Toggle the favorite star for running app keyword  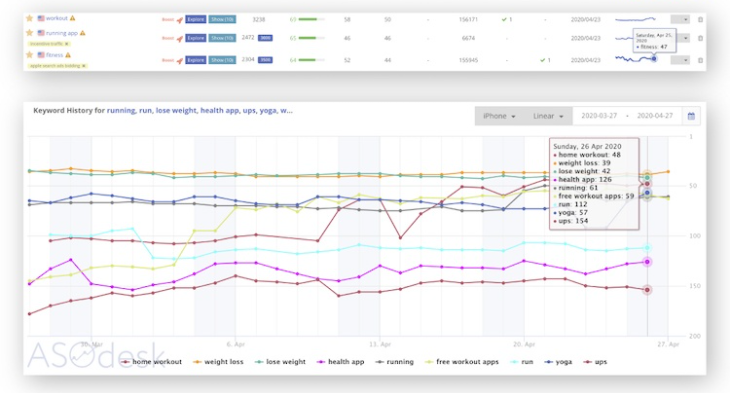[29, 33]
